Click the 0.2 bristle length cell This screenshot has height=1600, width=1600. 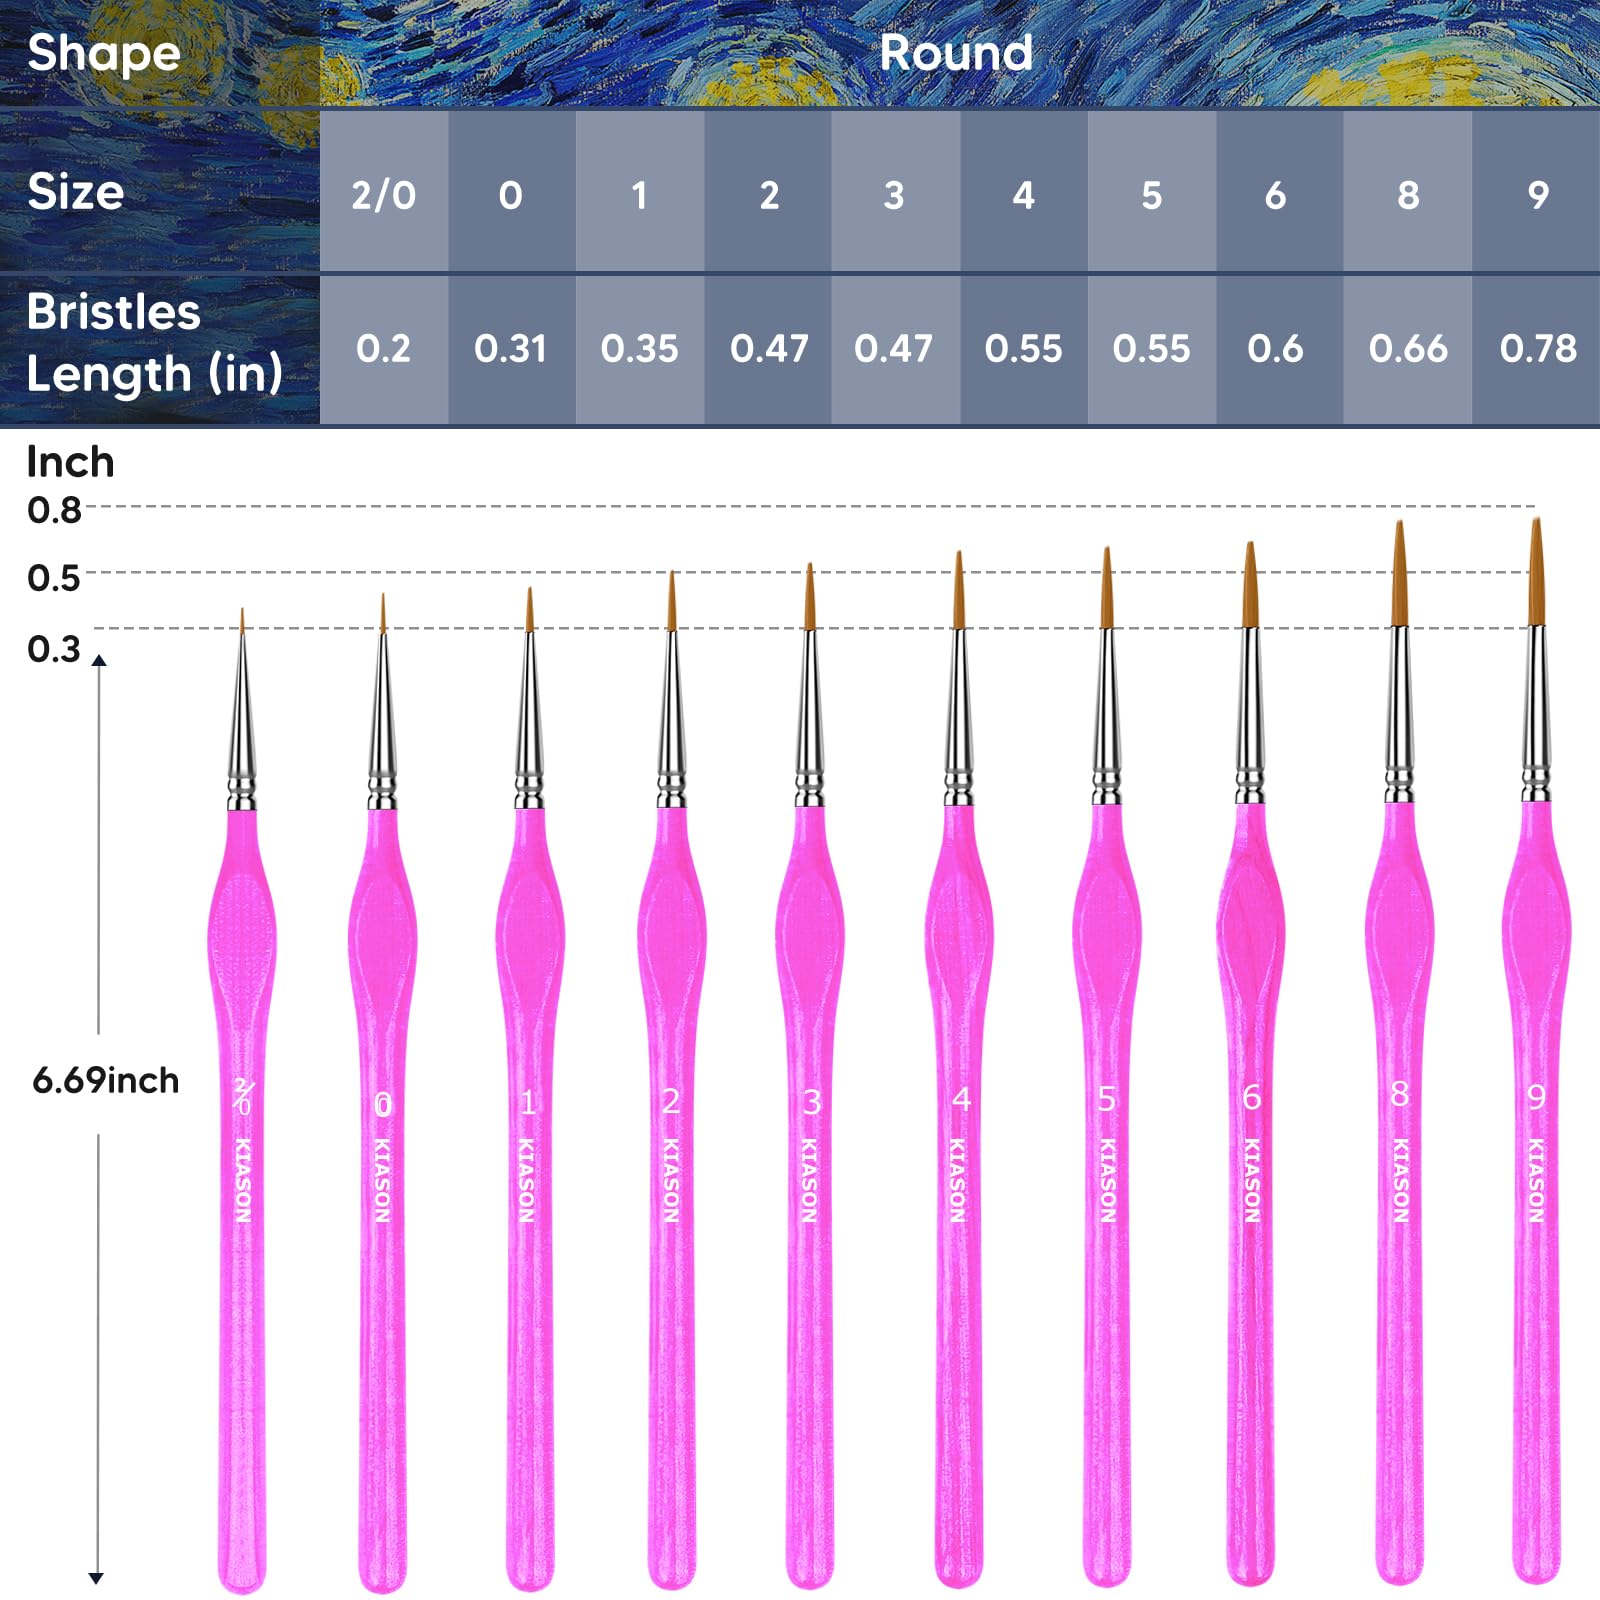tap(384, 349)
